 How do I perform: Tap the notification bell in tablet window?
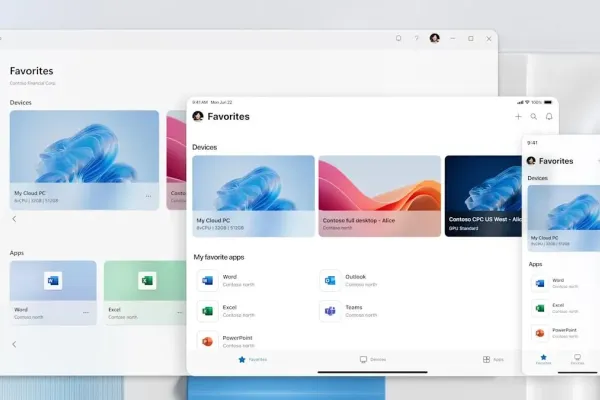click(x=549, y=116)
